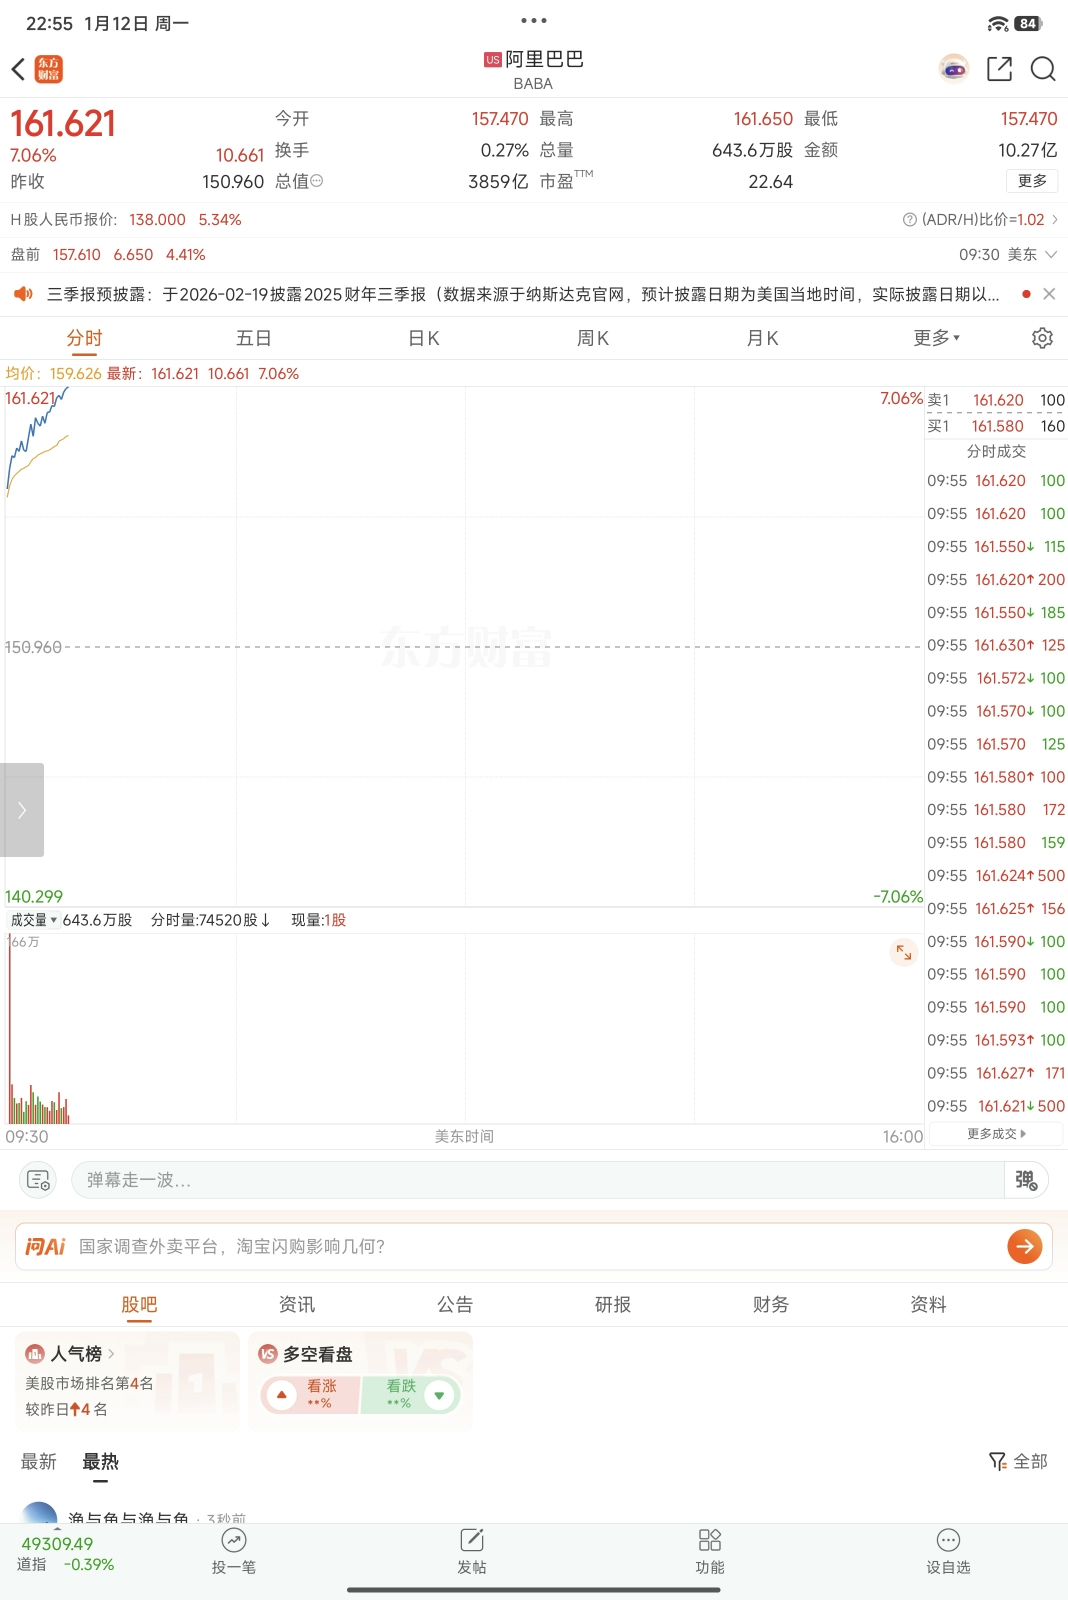Select the 研报 tab

[x=613, y=1304]
